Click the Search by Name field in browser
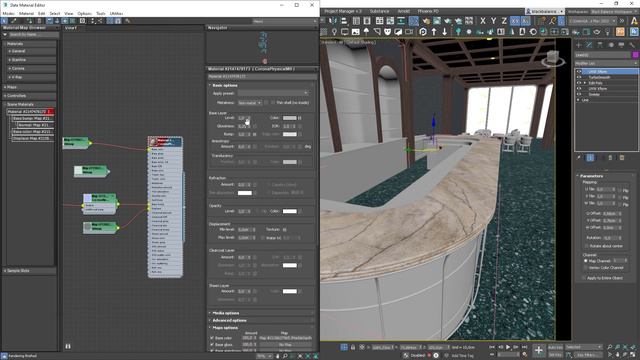 [33, 35]
